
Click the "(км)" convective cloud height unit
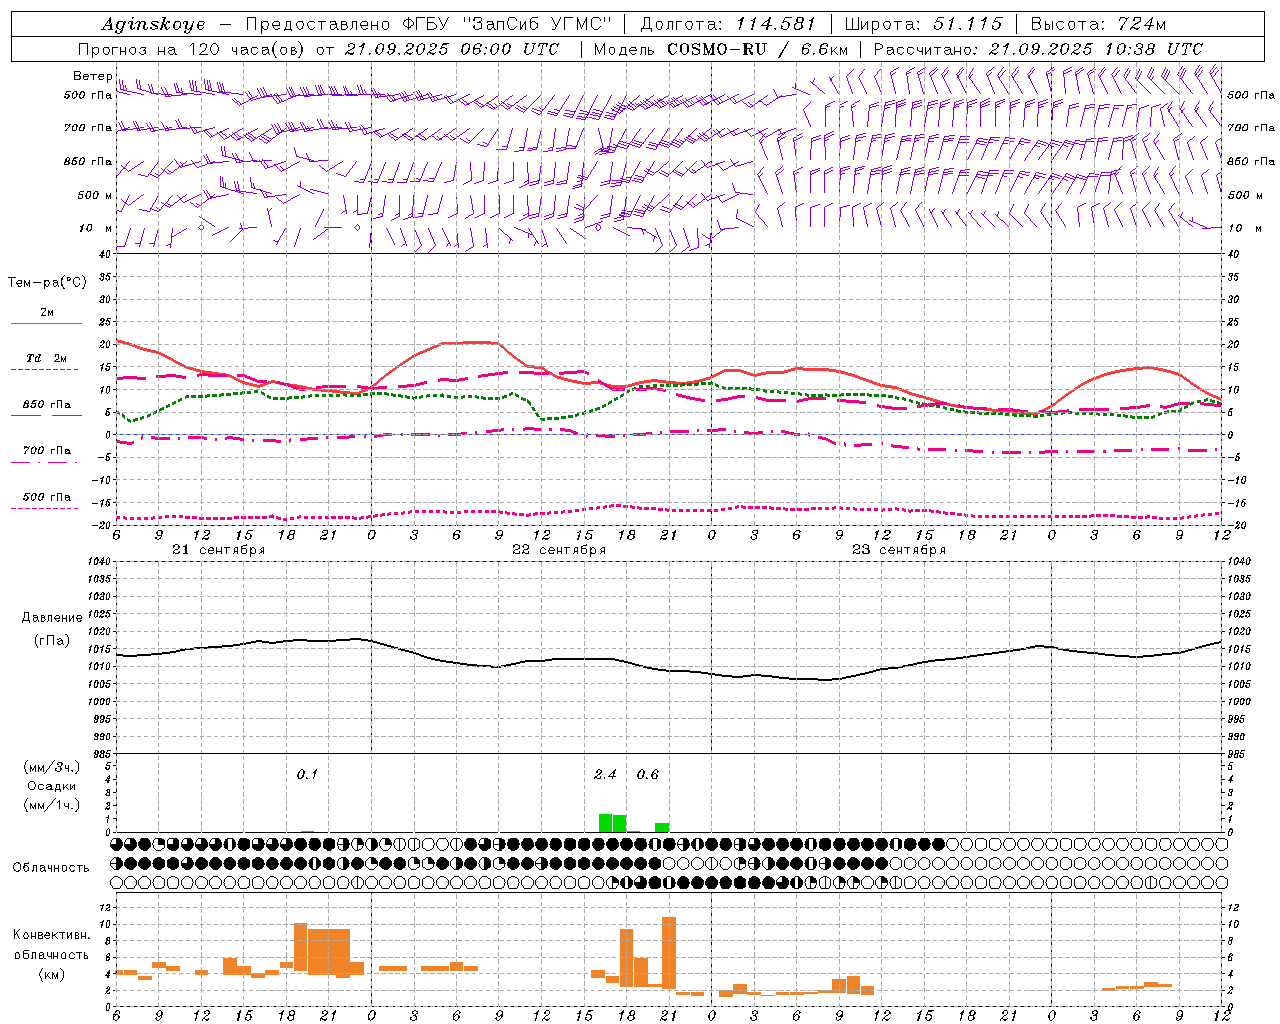click(x=52, y=974)
